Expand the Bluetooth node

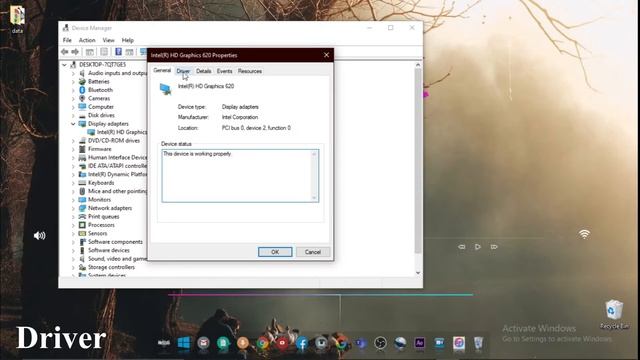coord(73,90)
